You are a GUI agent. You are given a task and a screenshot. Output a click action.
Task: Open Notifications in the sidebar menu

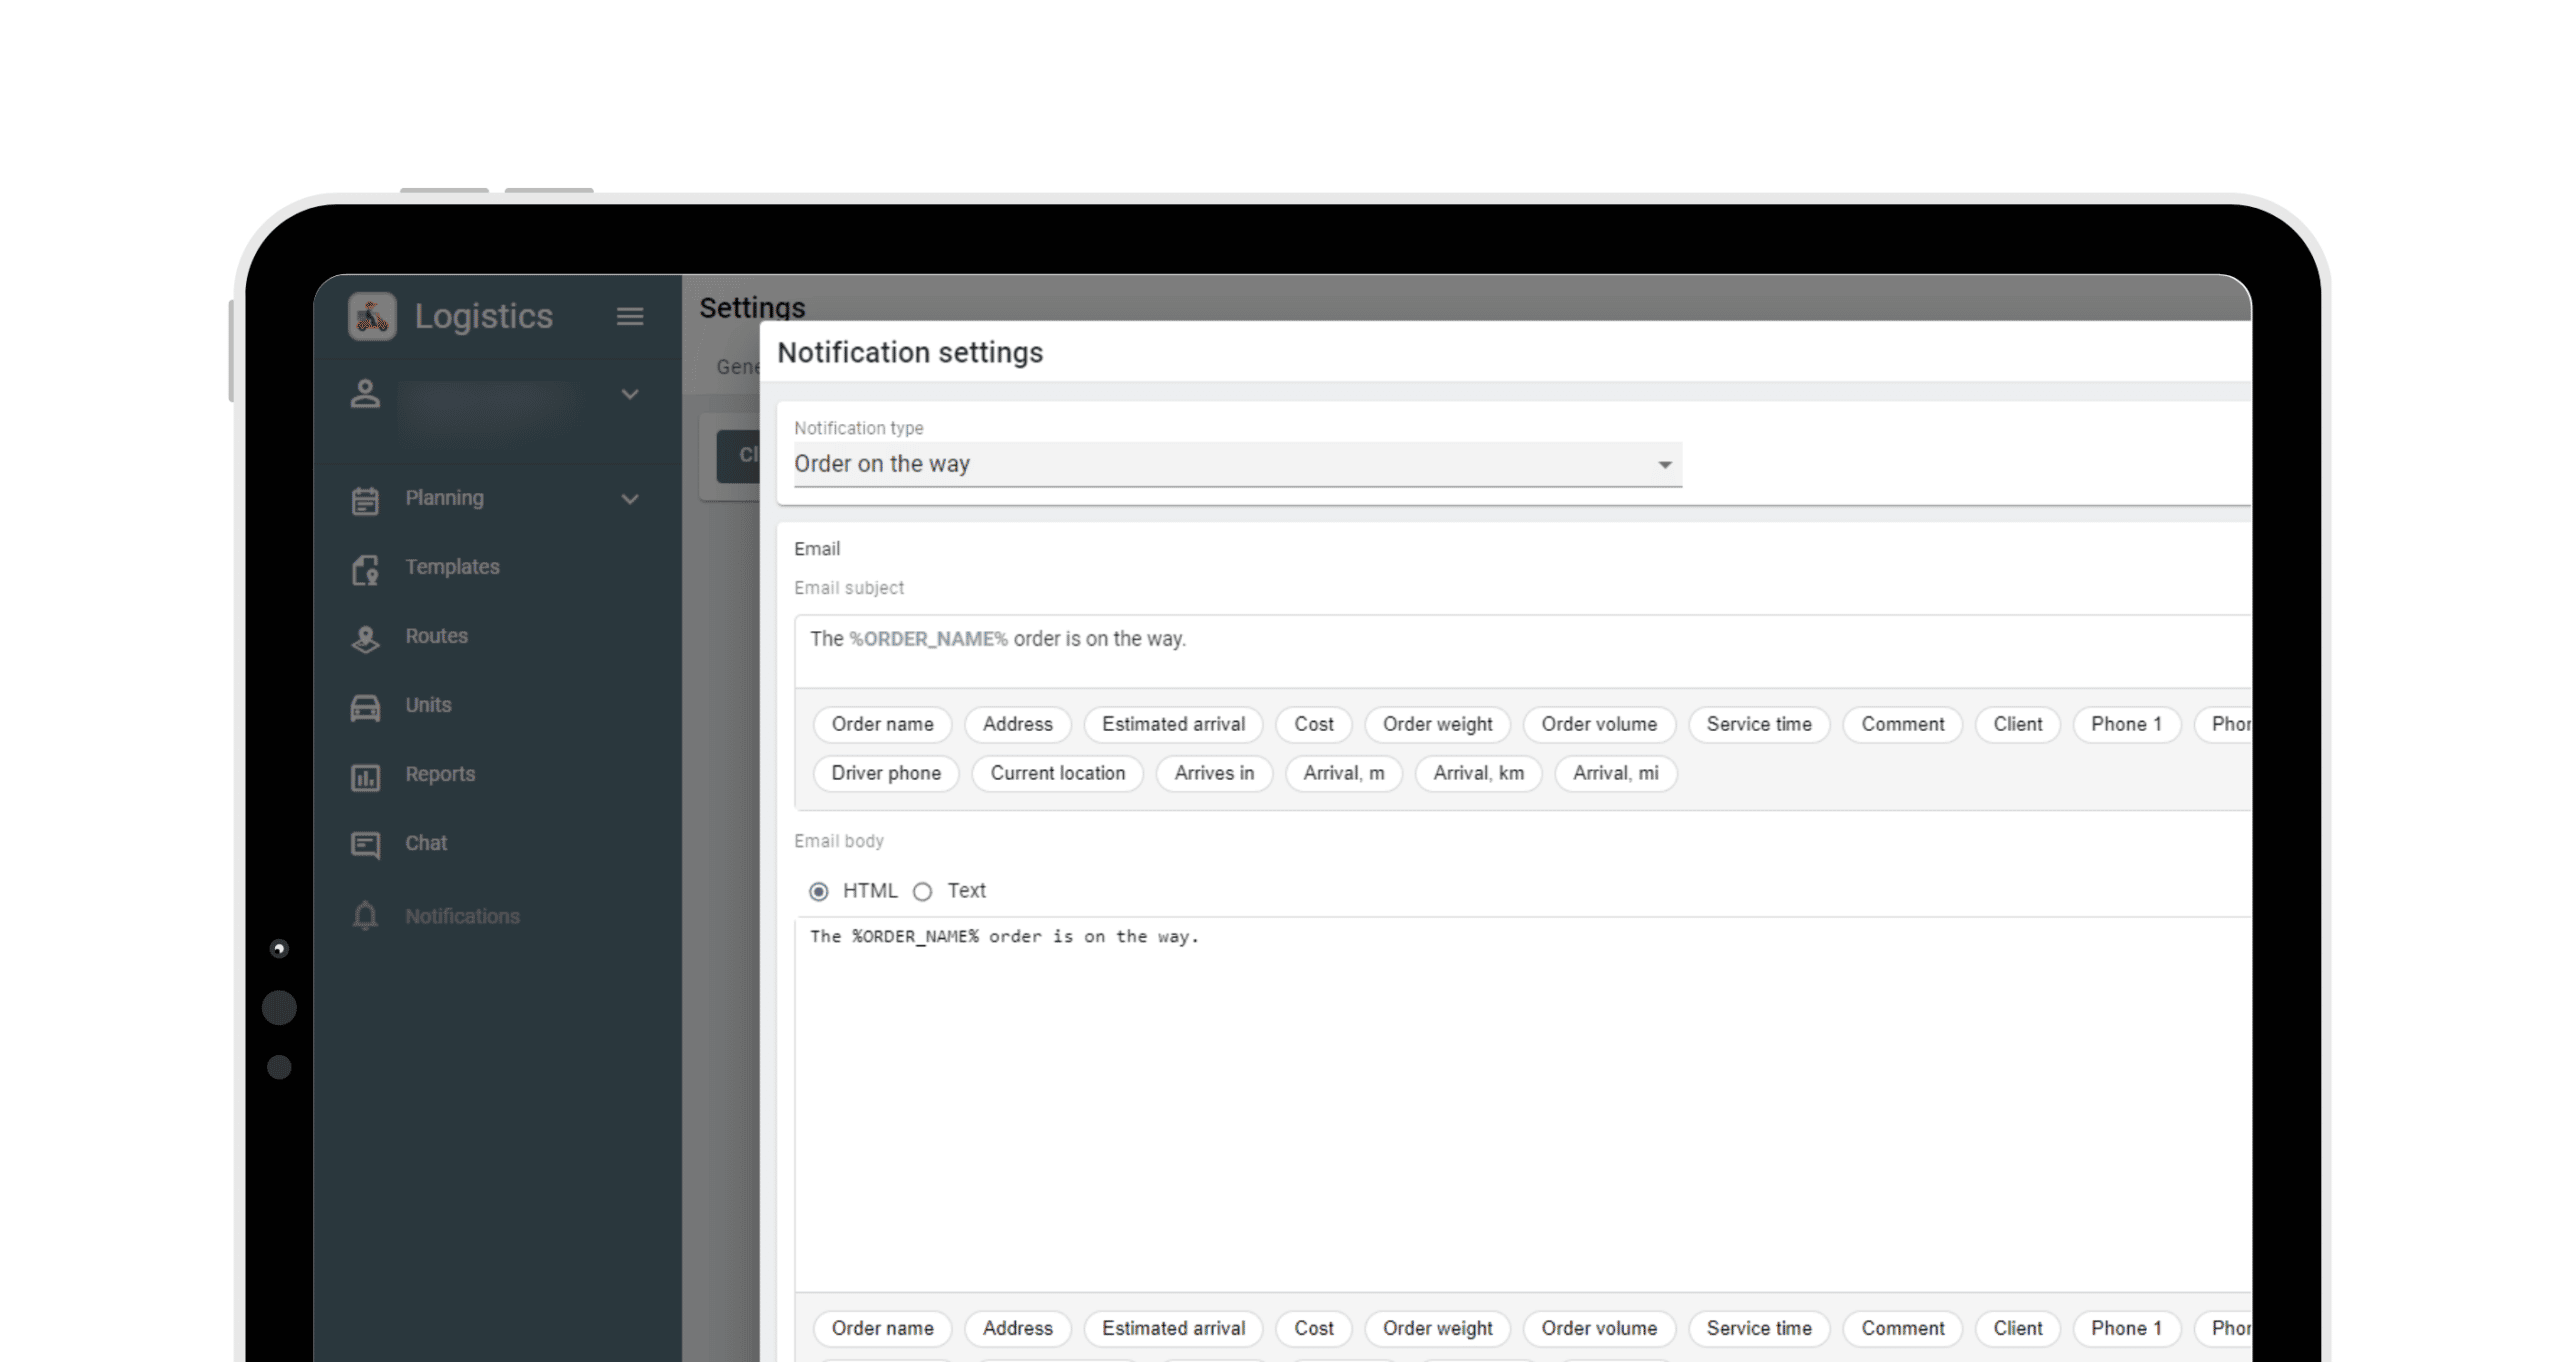coord(461,916)
